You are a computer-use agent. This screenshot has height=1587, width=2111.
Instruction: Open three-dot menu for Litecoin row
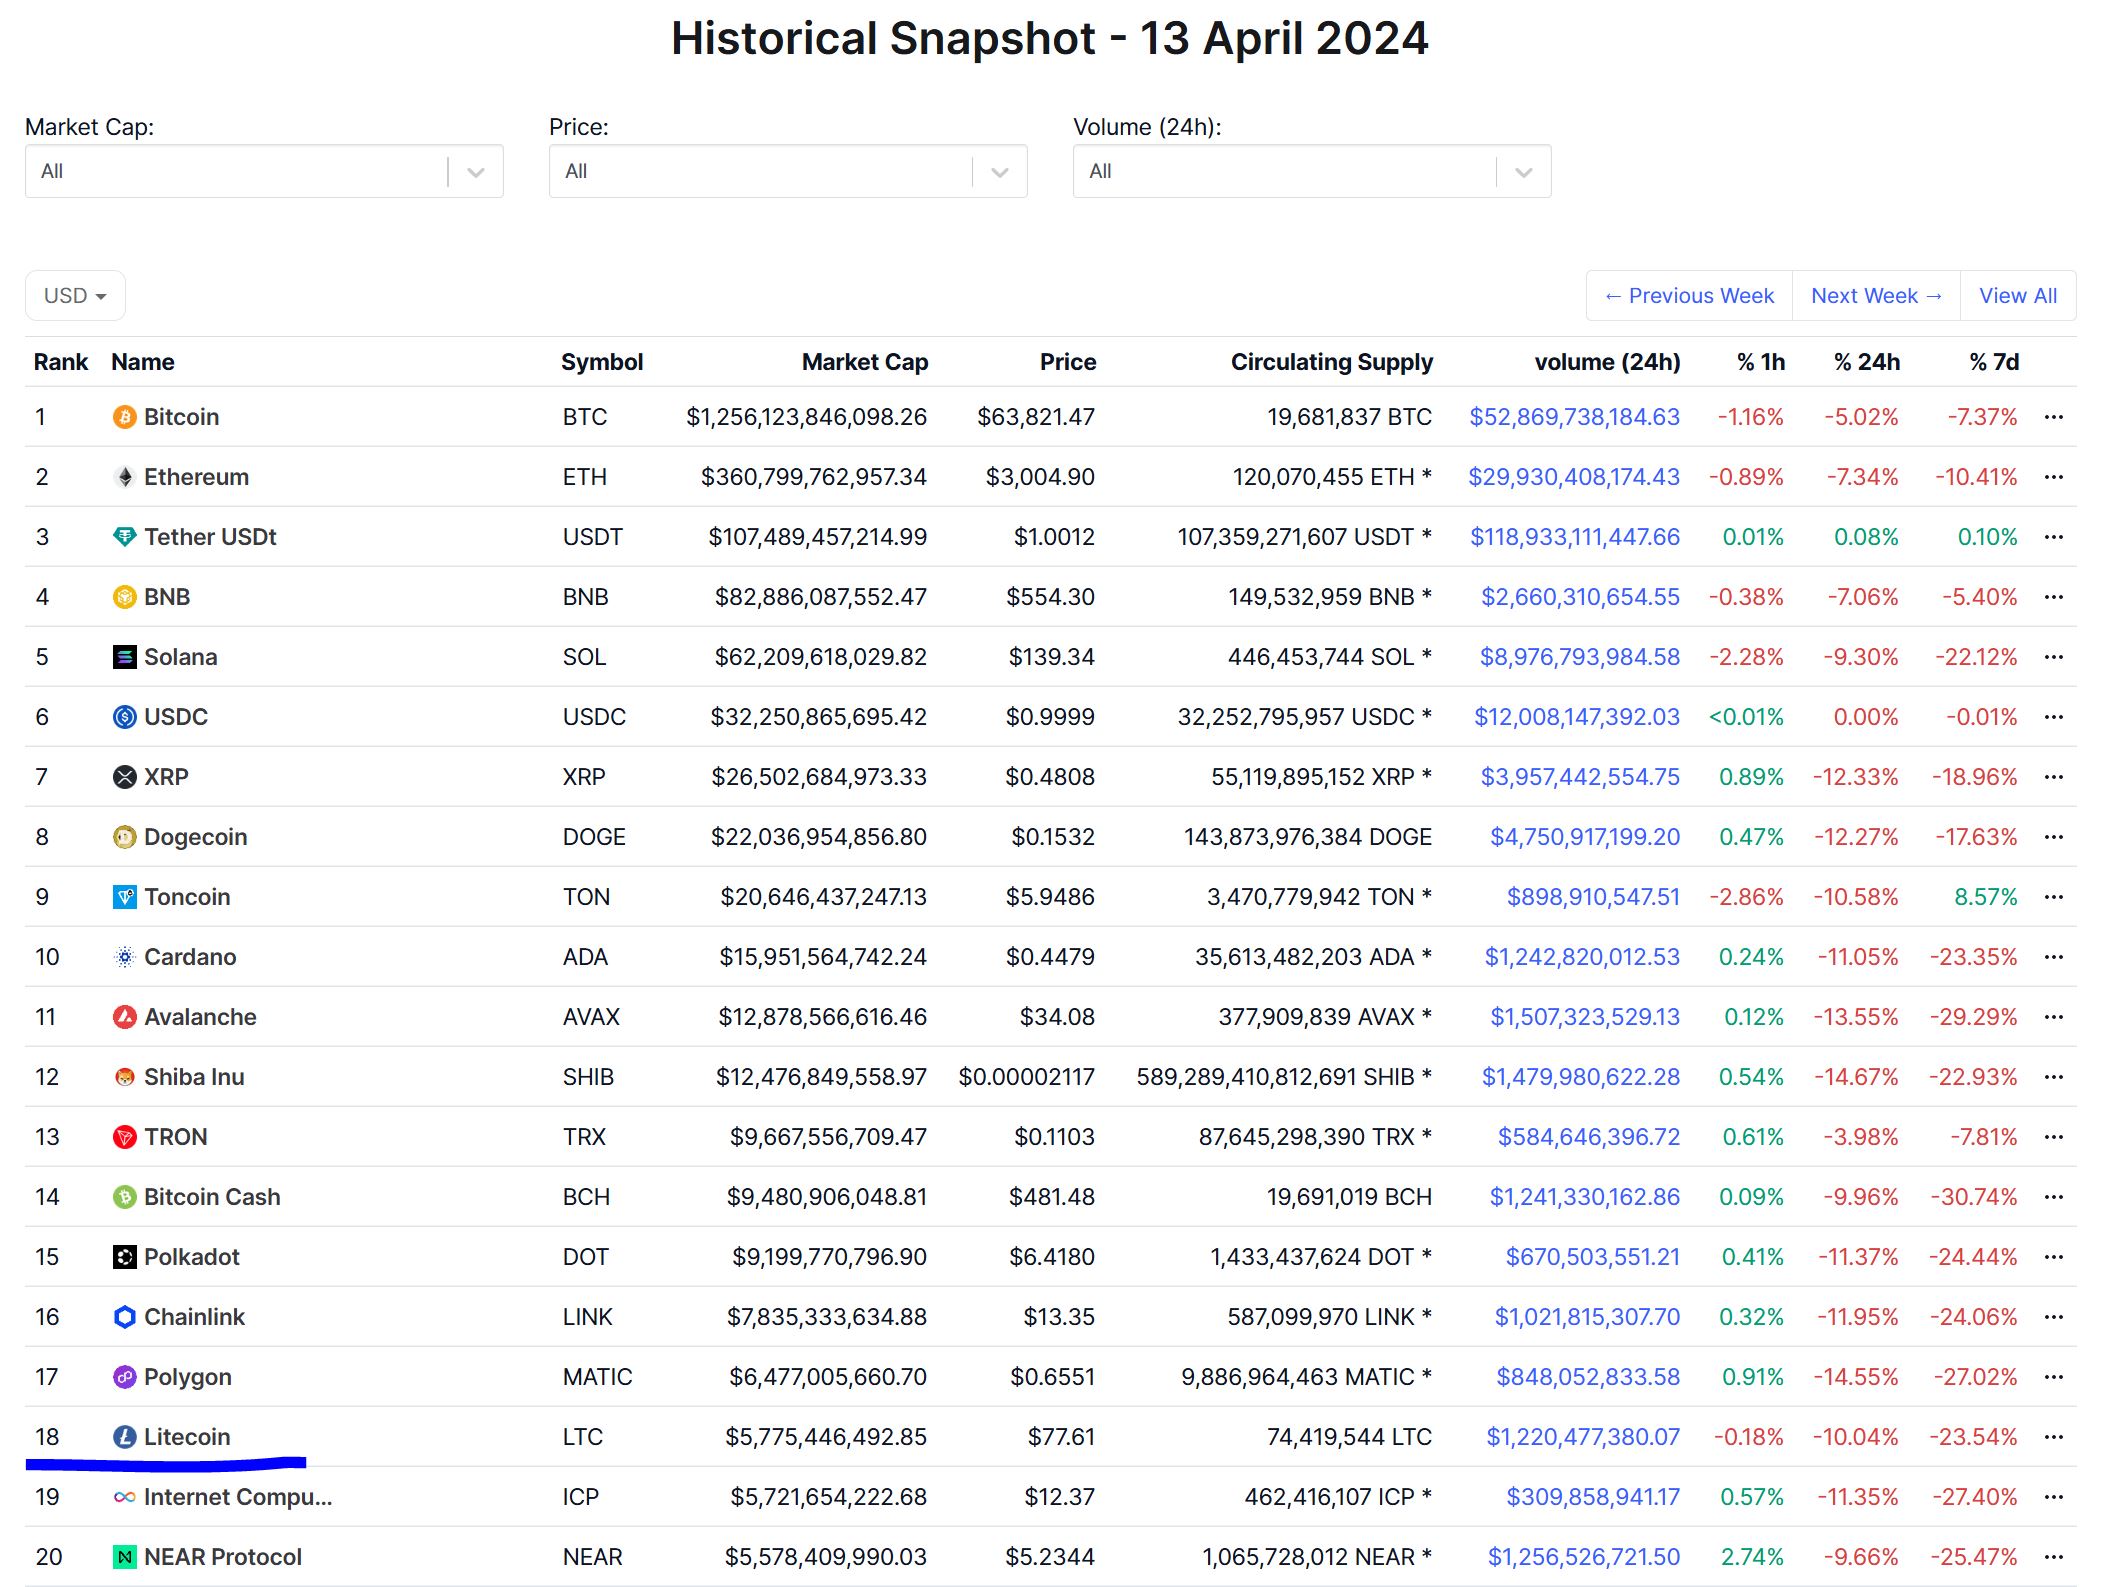2053,1437
